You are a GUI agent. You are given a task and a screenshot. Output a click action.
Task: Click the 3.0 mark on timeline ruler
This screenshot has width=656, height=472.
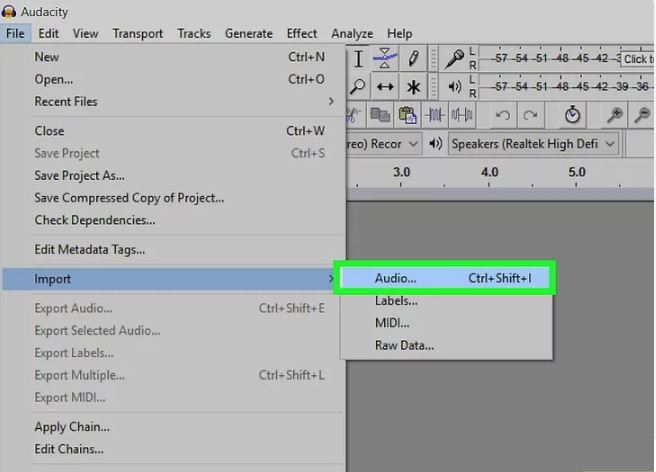401,172
